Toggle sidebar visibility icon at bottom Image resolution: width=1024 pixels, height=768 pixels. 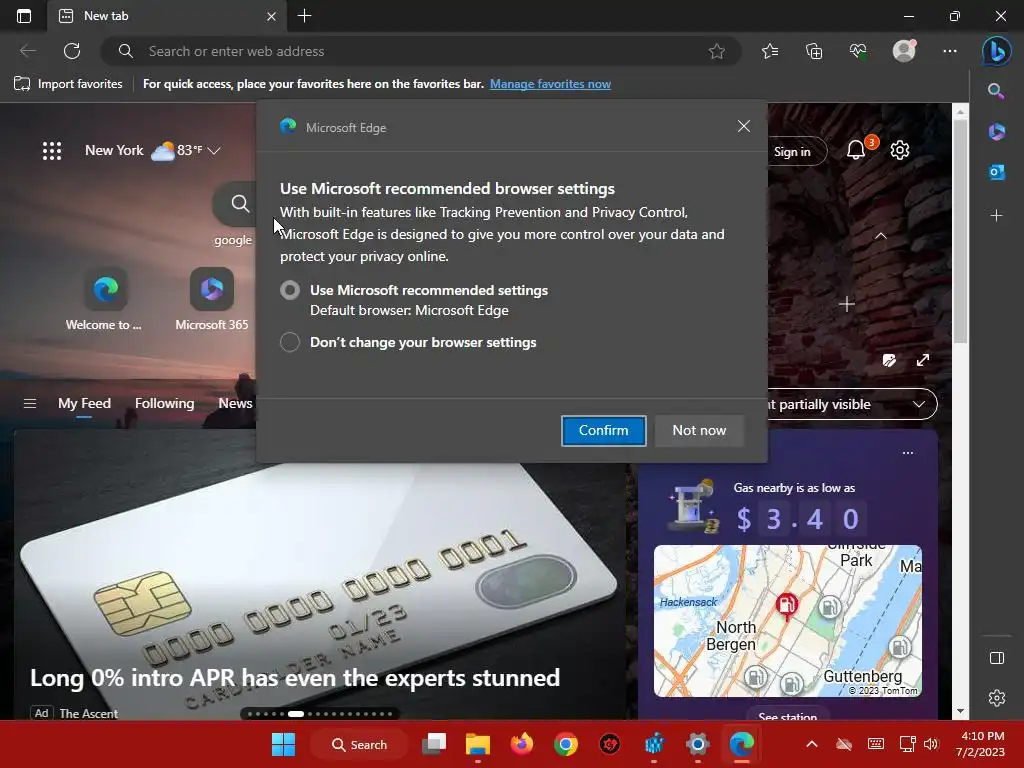click(997, 658)
